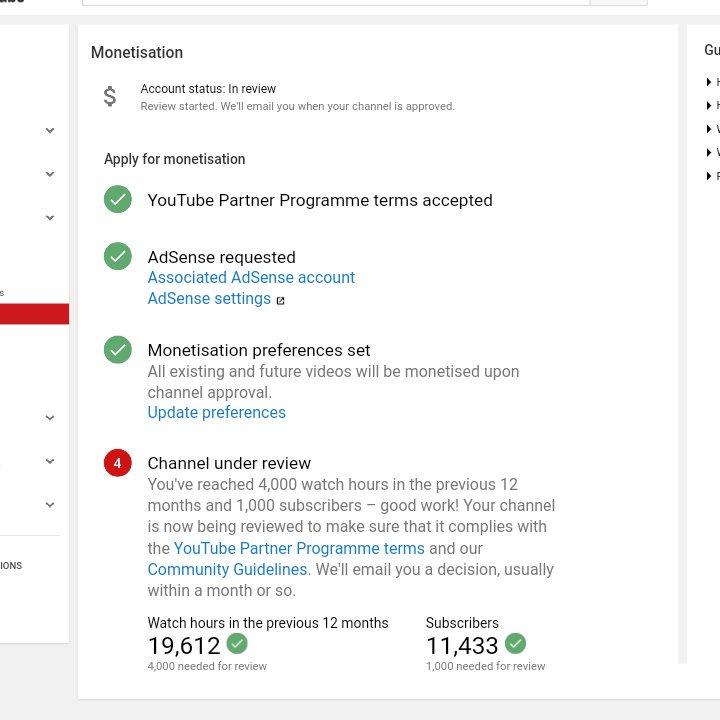Click external link icon after AdSense settings

pos(280,301)
